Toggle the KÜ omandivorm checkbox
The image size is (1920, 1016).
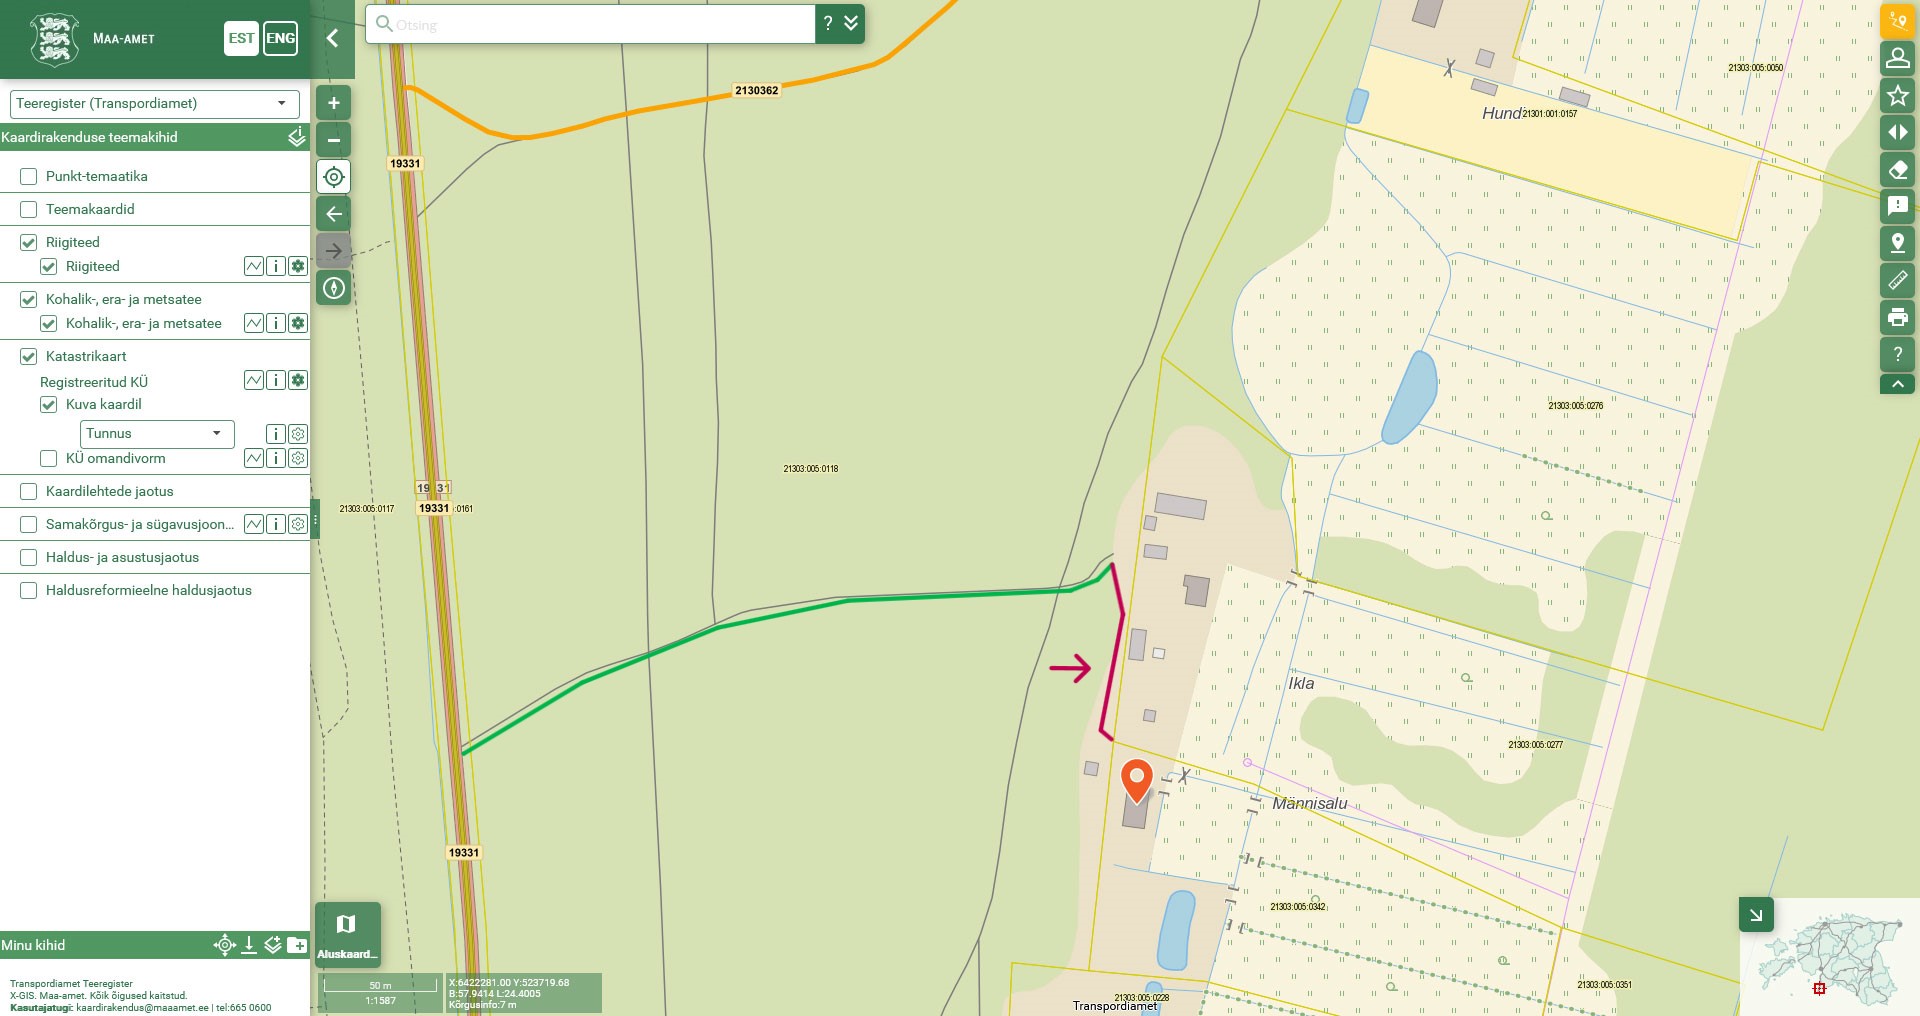(48, 459)
